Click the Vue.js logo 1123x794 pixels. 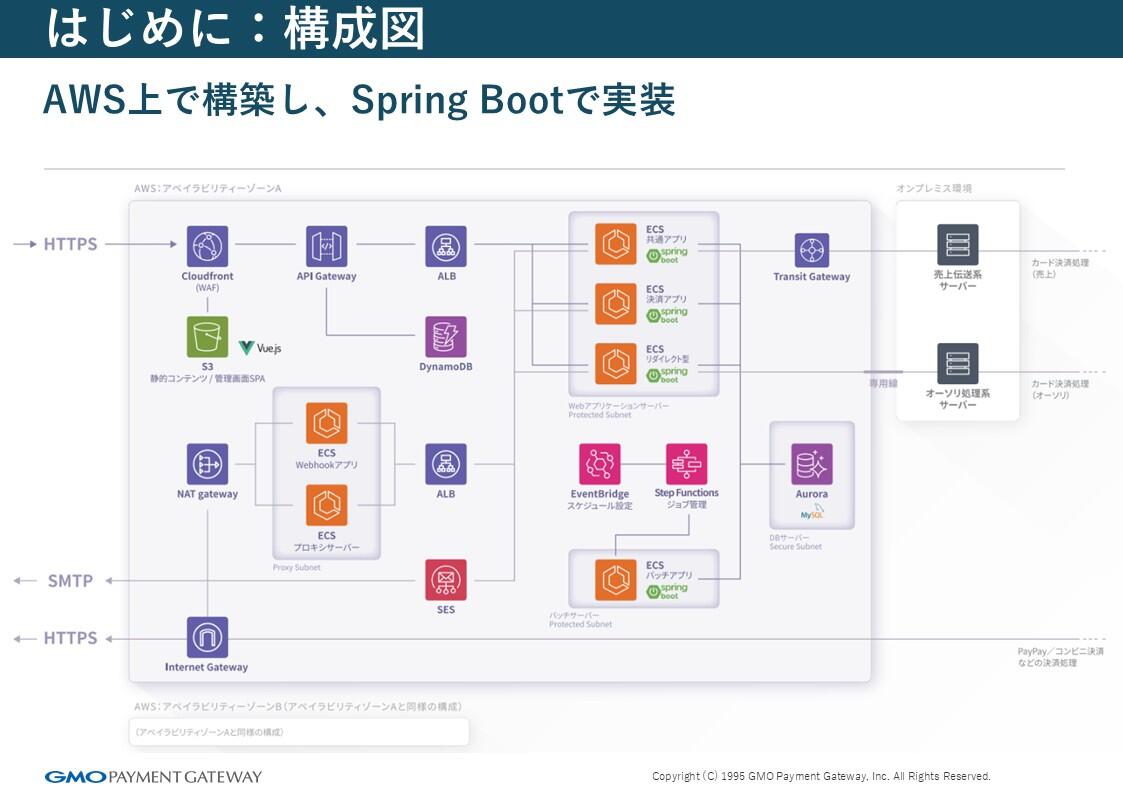point(260,348)
